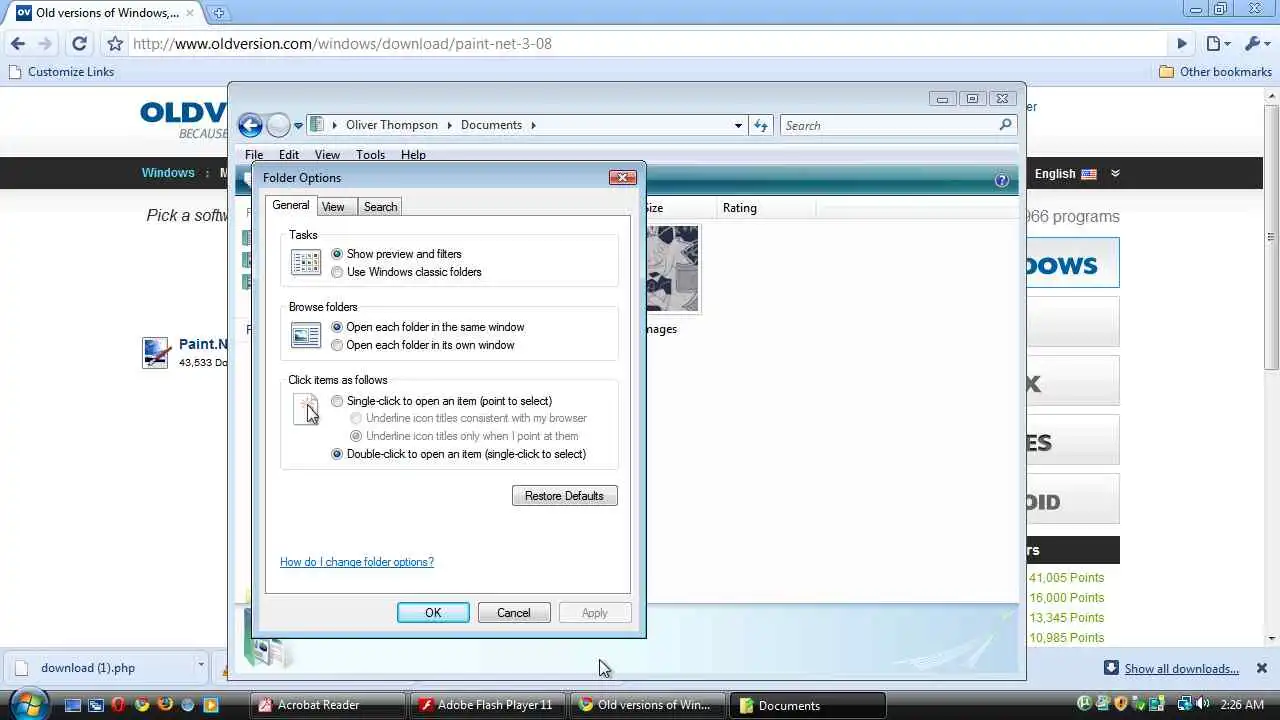Screen dimensions: 1280x720
Task: Launch Firefox from Quick Launch
Action: click(x=165, y=705)
